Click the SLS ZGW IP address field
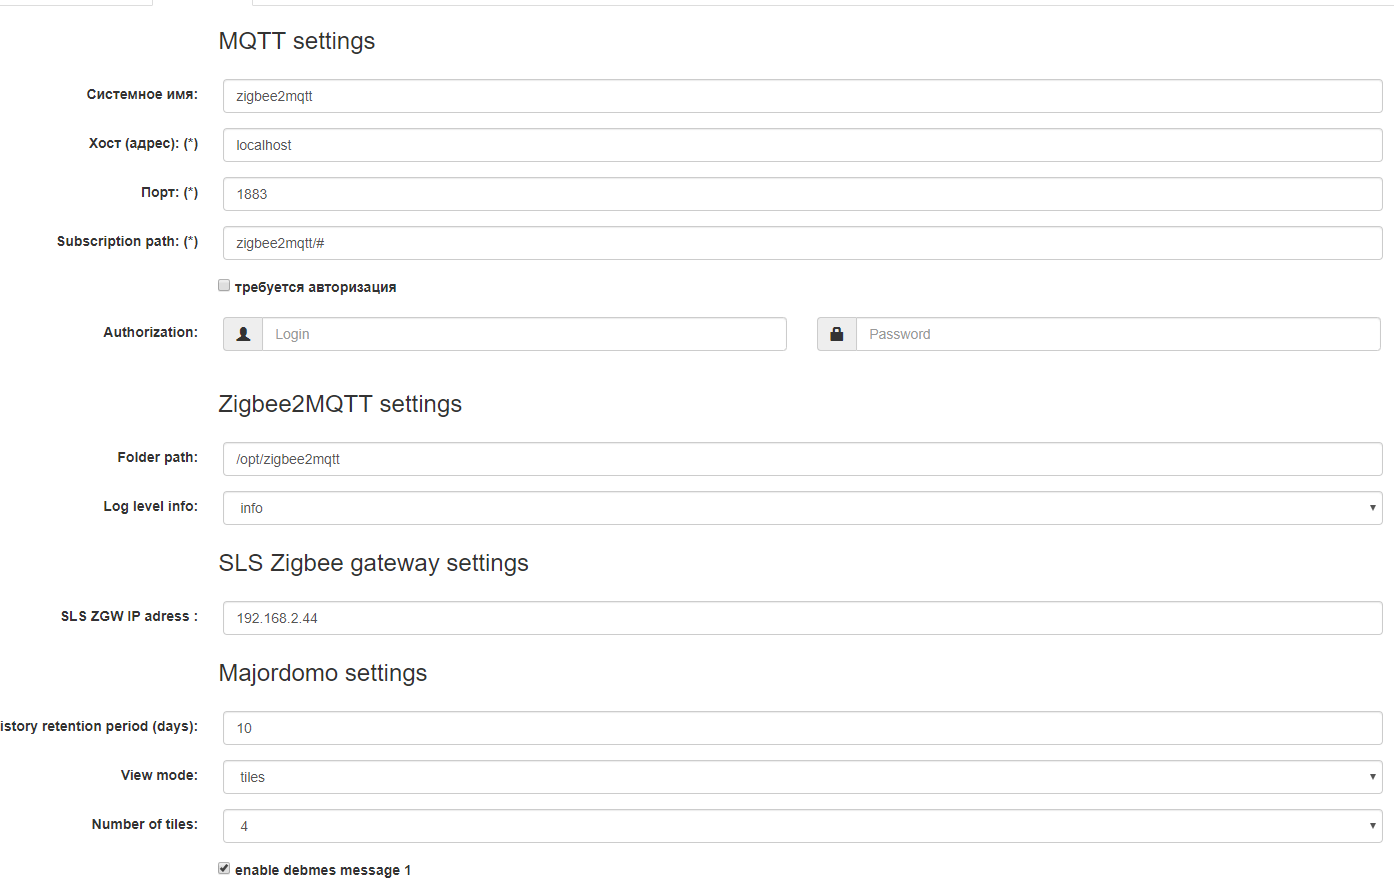 [x=802, y=618]
